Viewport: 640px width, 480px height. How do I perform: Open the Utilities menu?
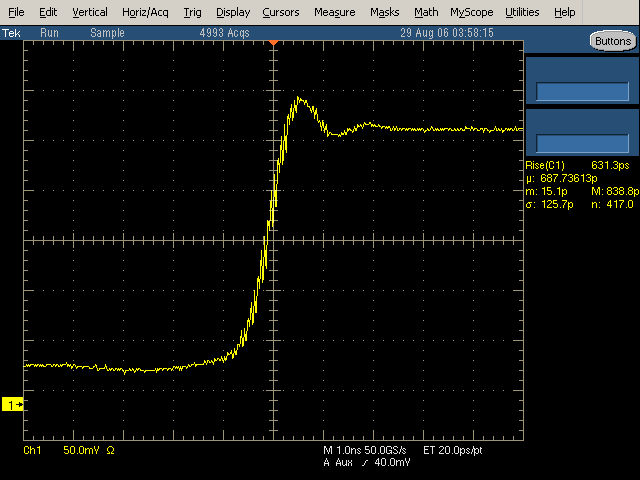click(x=522, y=12)
